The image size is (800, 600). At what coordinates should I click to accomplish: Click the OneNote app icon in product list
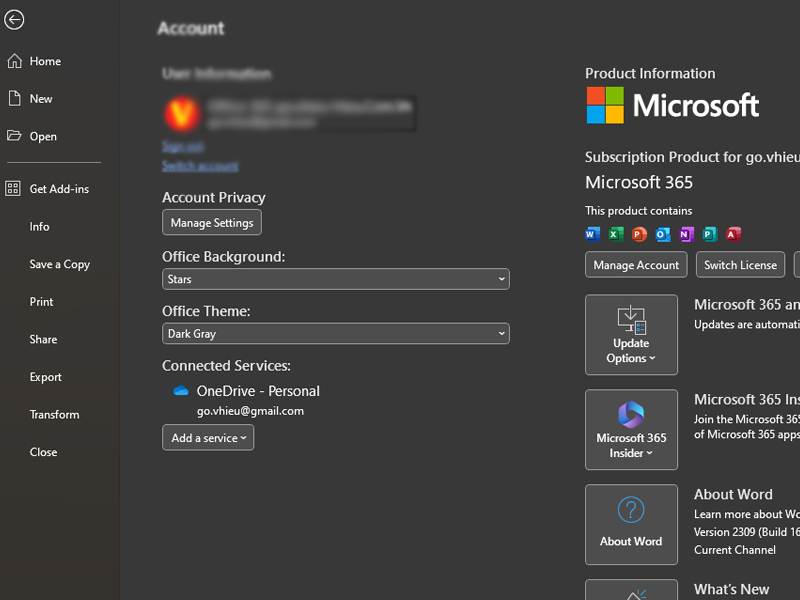coord(686,234)
